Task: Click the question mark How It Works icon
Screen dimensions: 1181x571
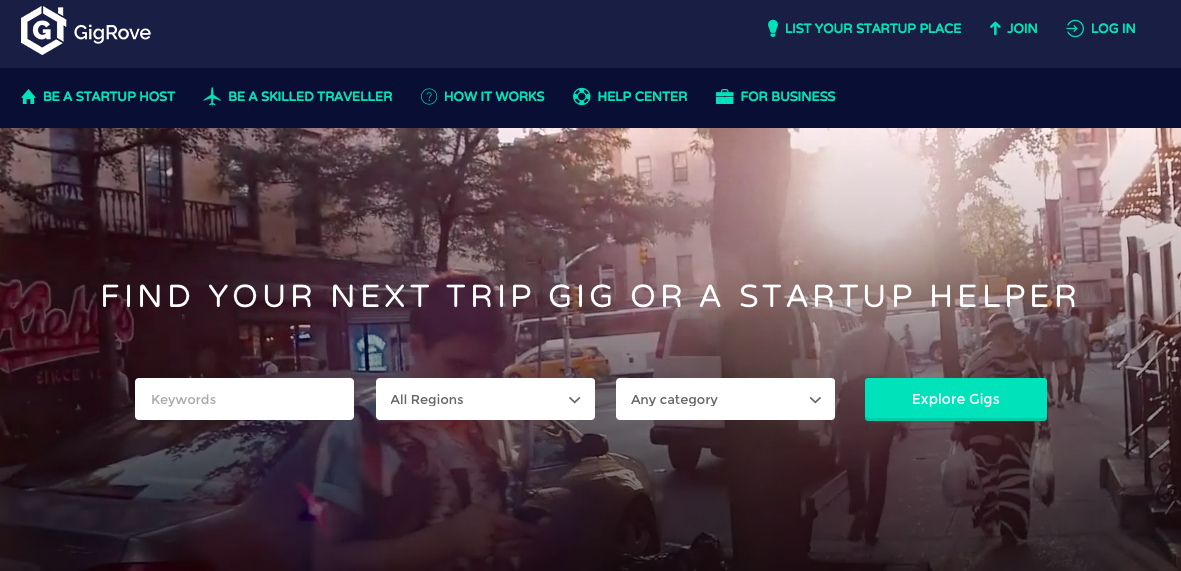Action: (x=429, y=96)
